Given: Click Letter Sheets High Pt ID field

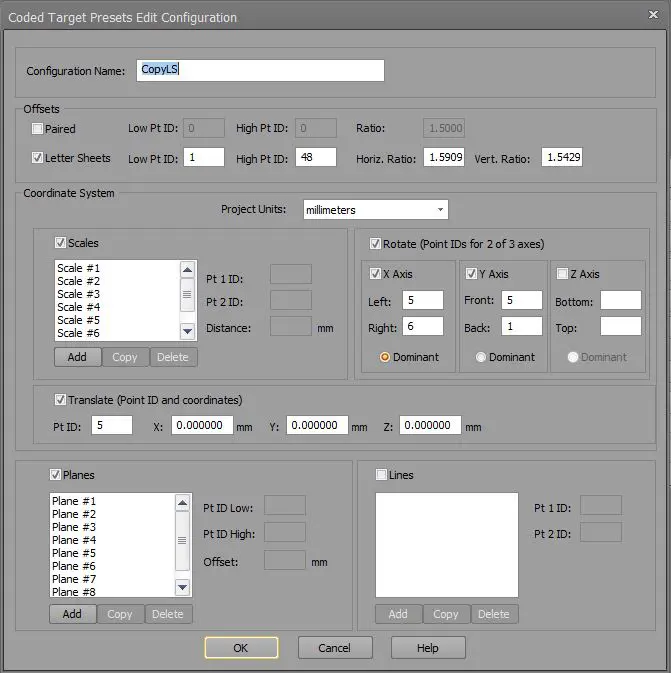Looking at the screenshot, I should point(316,157).
